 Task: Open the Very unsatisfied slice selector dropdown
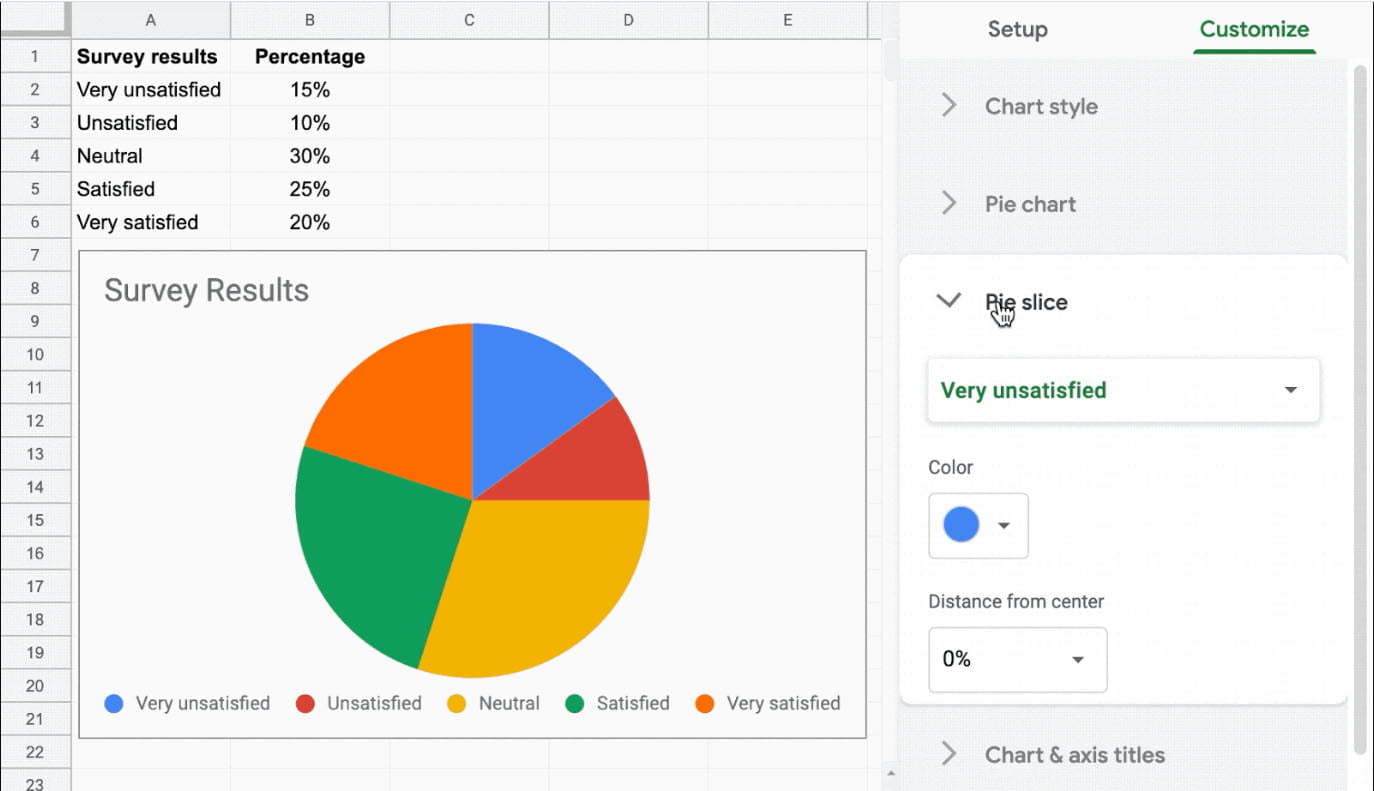coord(1289,390)
